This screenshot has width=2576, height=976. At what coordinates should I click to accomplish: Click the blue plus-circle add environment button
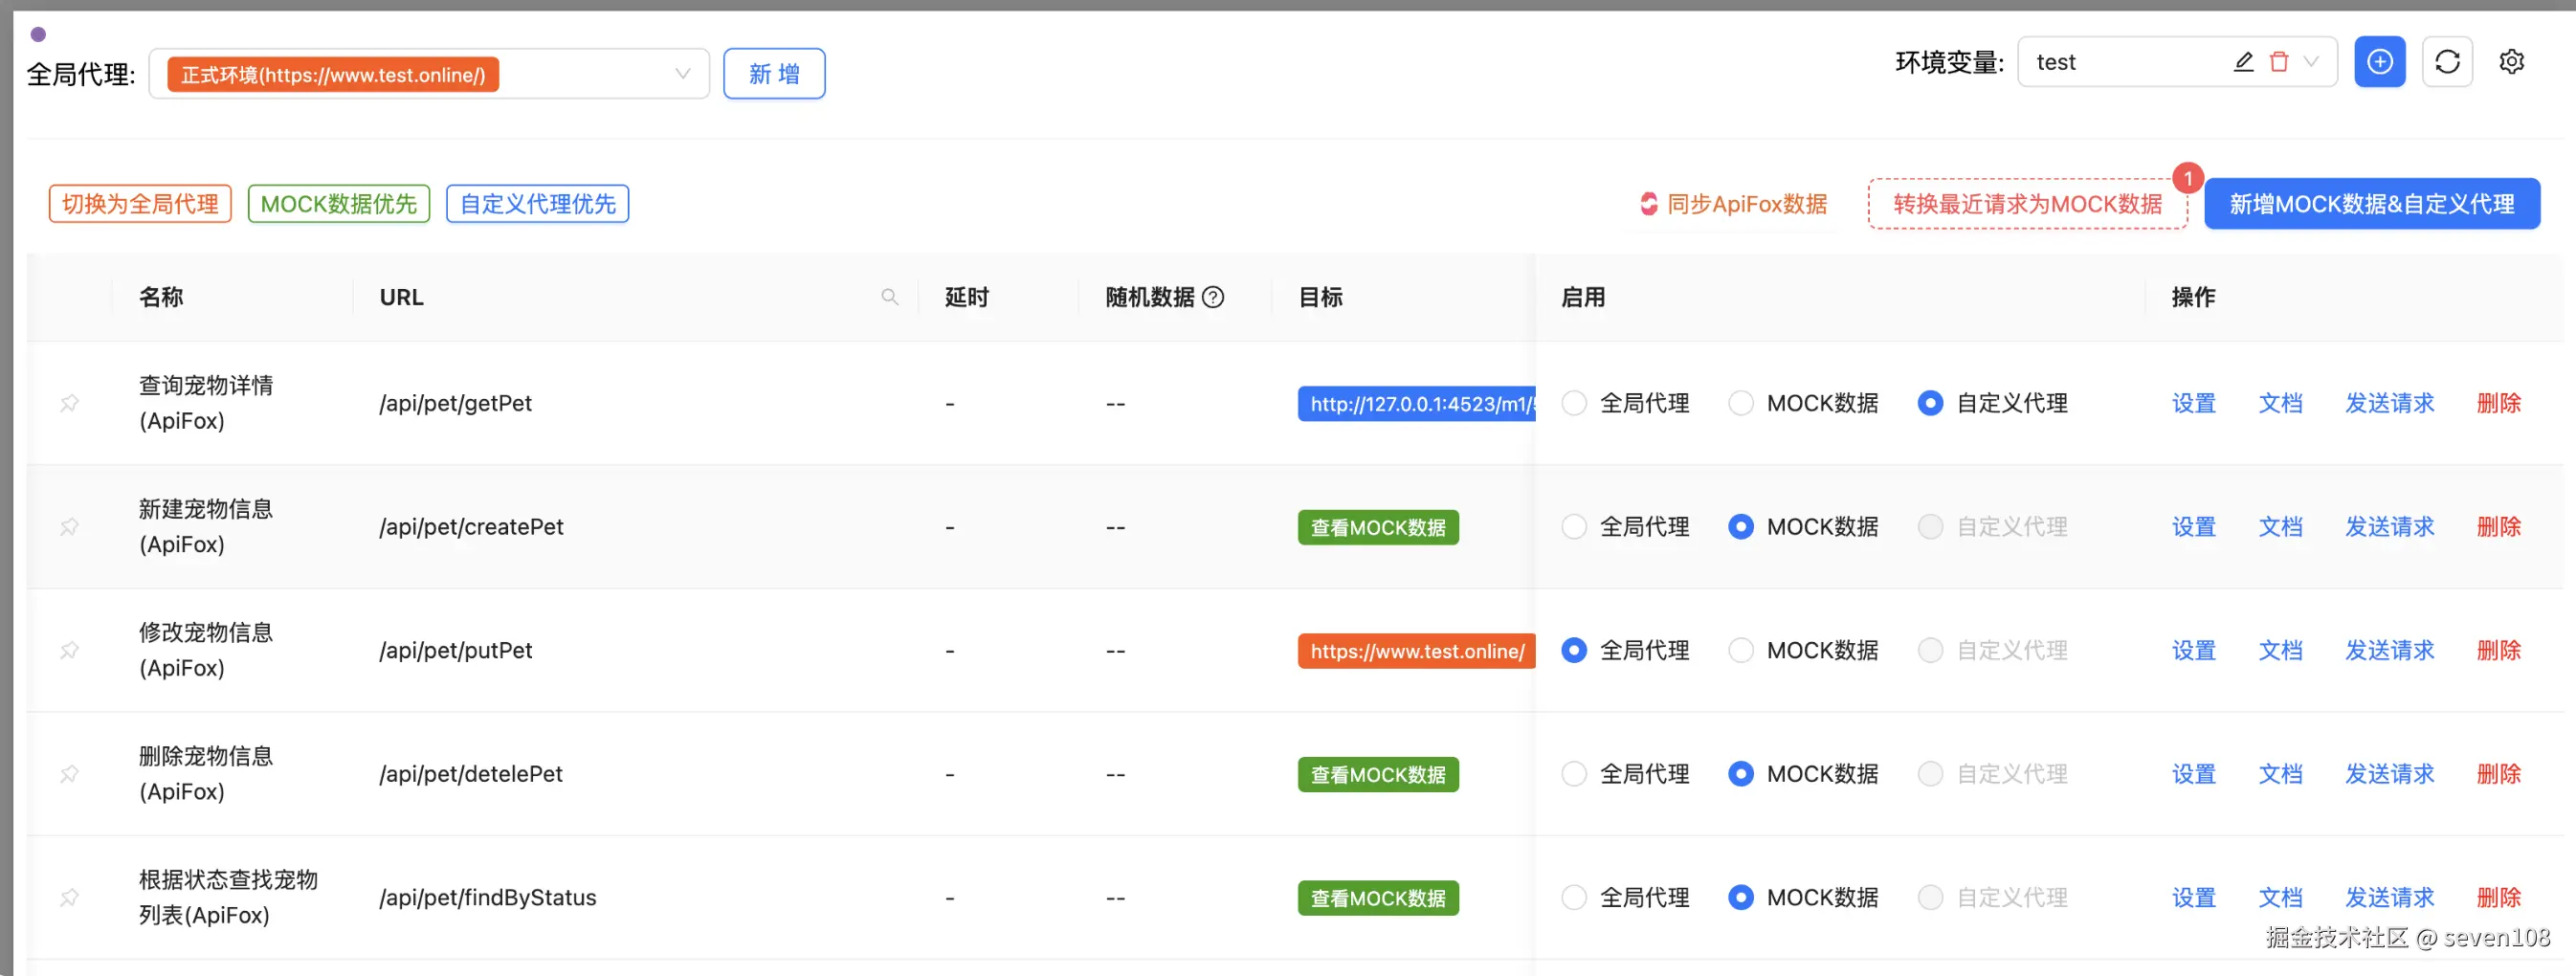[x=2379, y=62]
